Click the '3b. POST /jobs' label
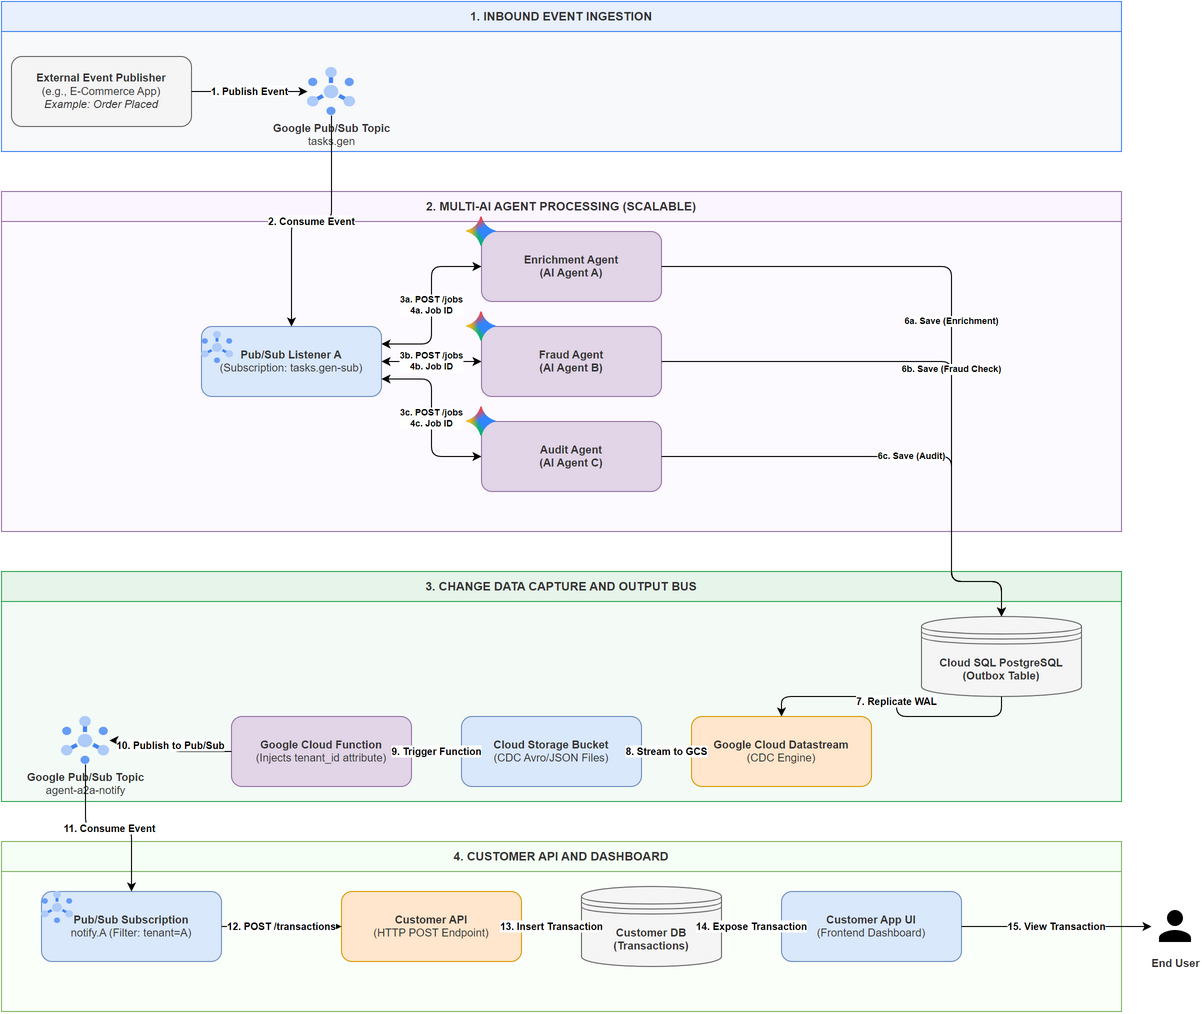 point(431,355)
